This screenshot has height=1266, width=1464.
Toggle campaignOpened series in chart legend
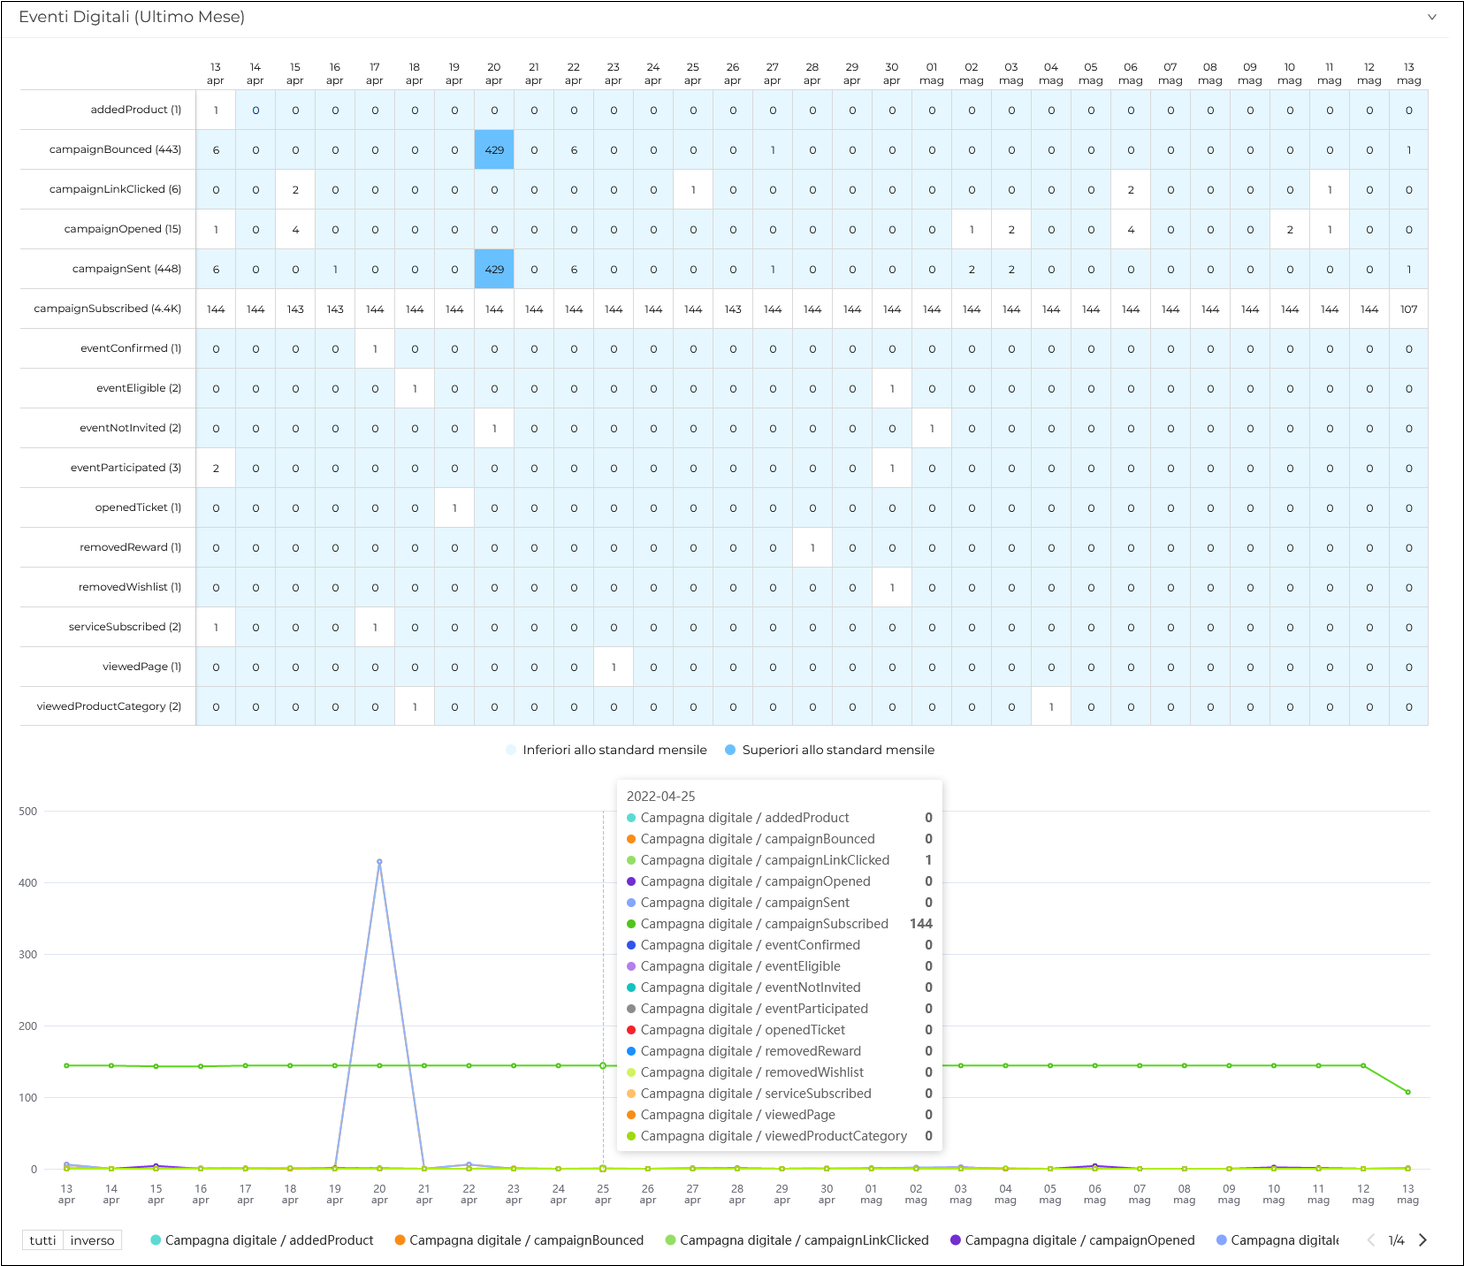(1072, 1240)
